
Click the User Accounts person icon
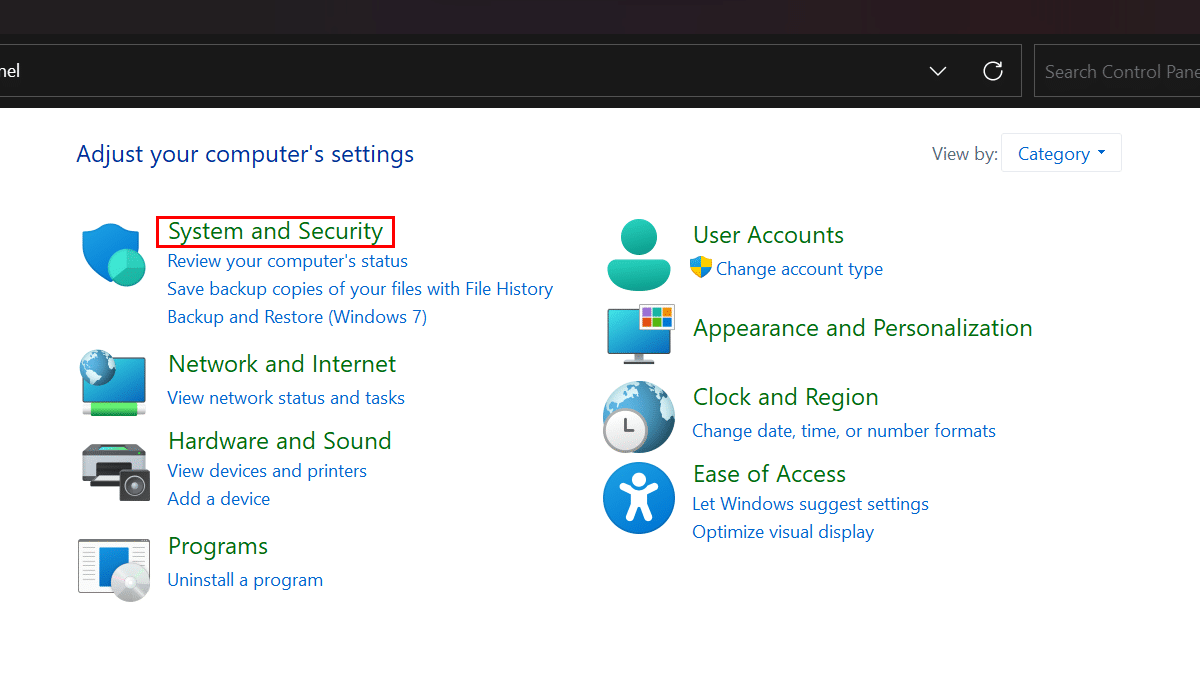tap(639, 255)
